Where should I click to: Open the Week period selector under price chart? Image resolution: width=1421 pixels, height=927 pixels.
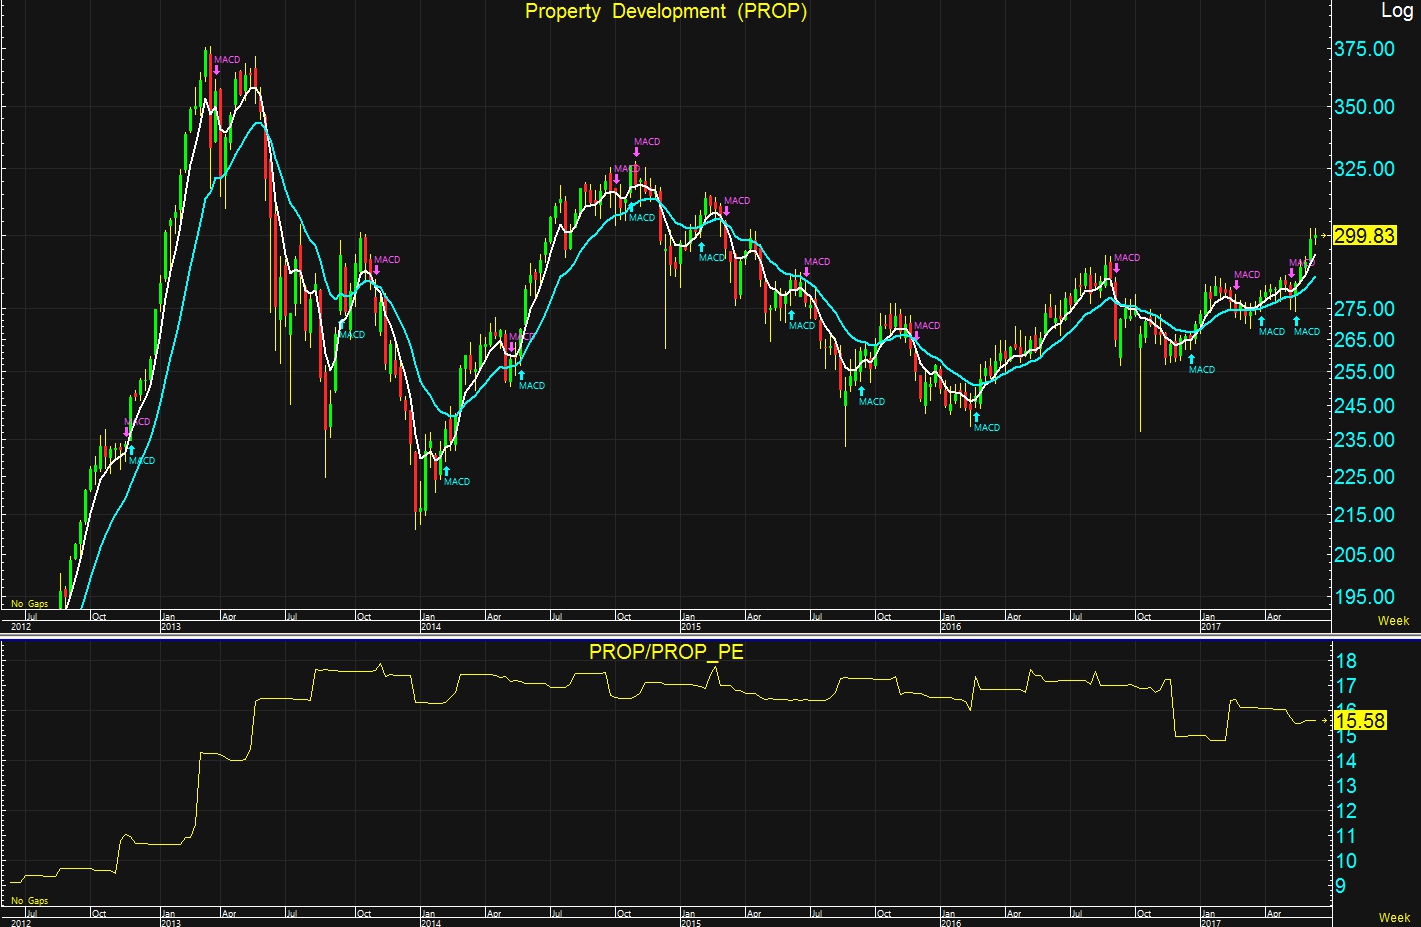[x=1393, y=621]
